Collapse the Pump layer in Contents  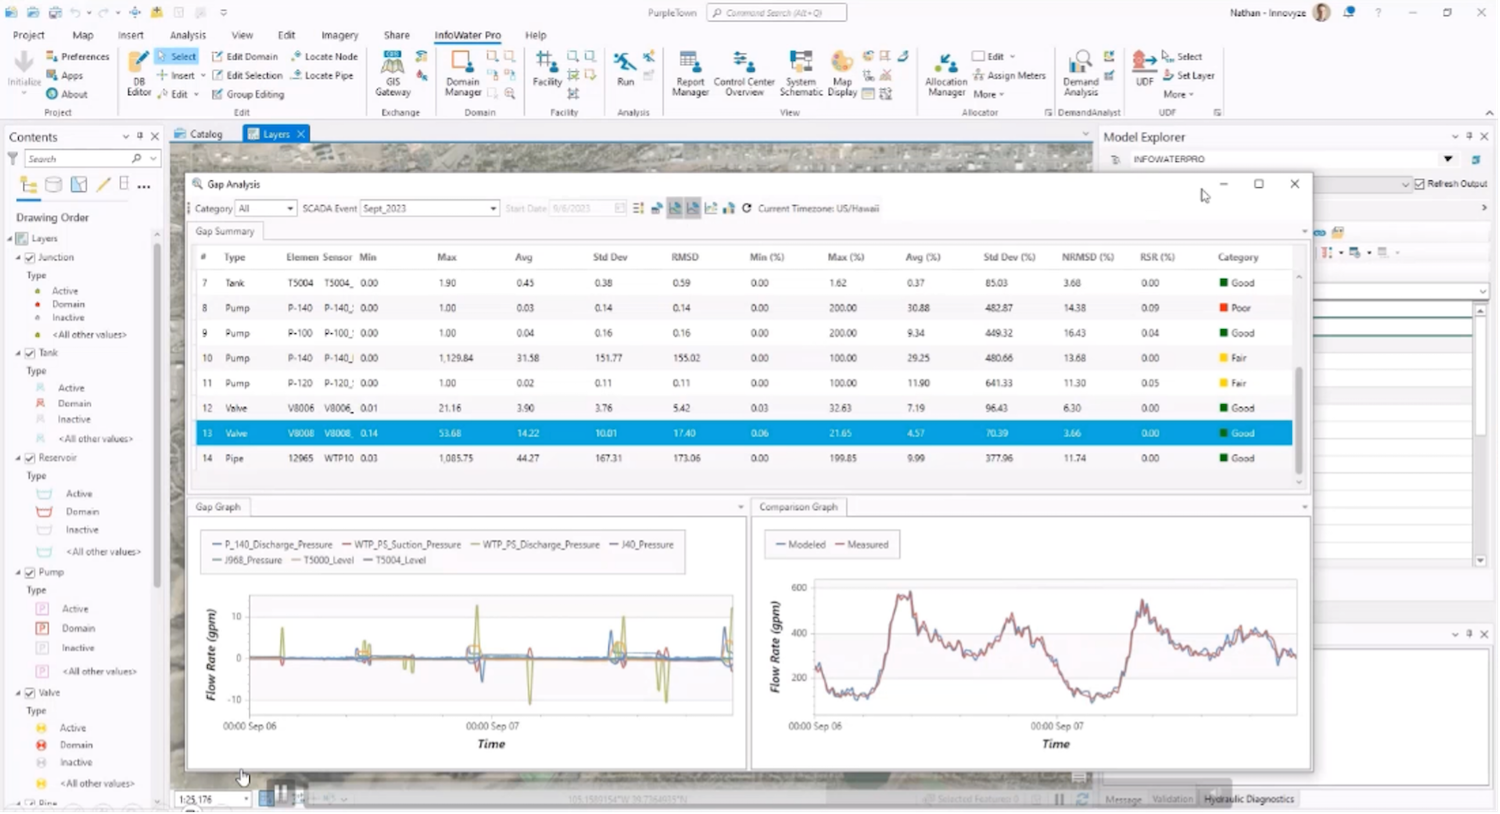tap(18, 573)
